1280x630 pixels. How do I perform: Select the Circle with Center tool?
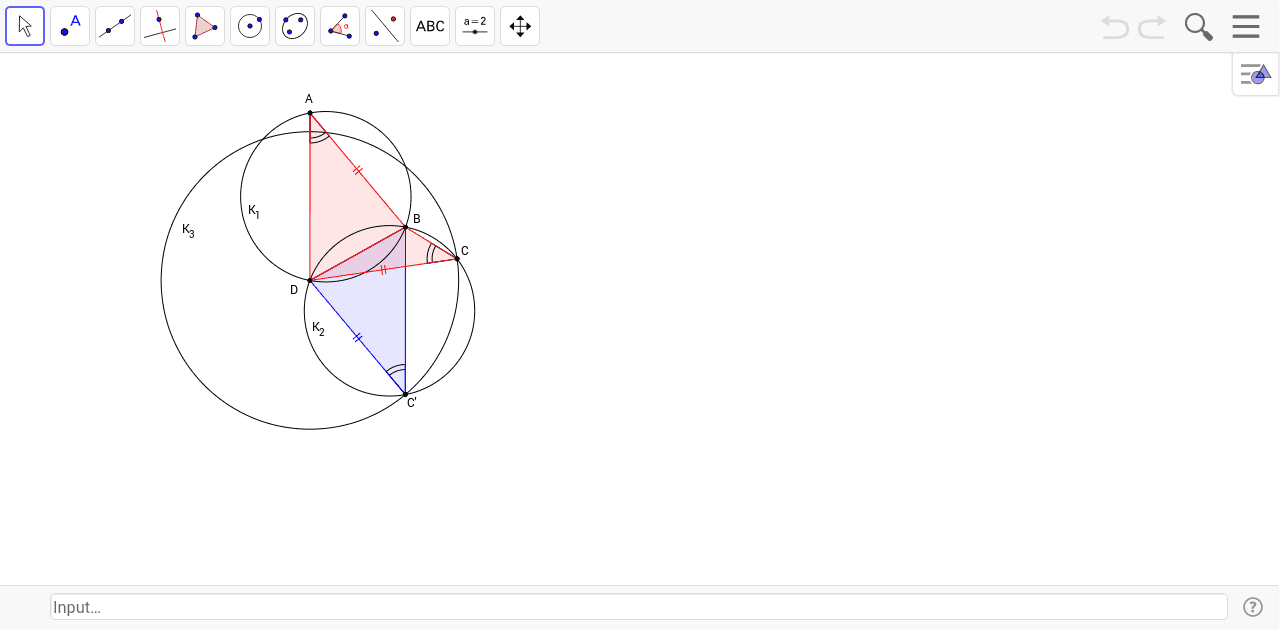(250, 26)
